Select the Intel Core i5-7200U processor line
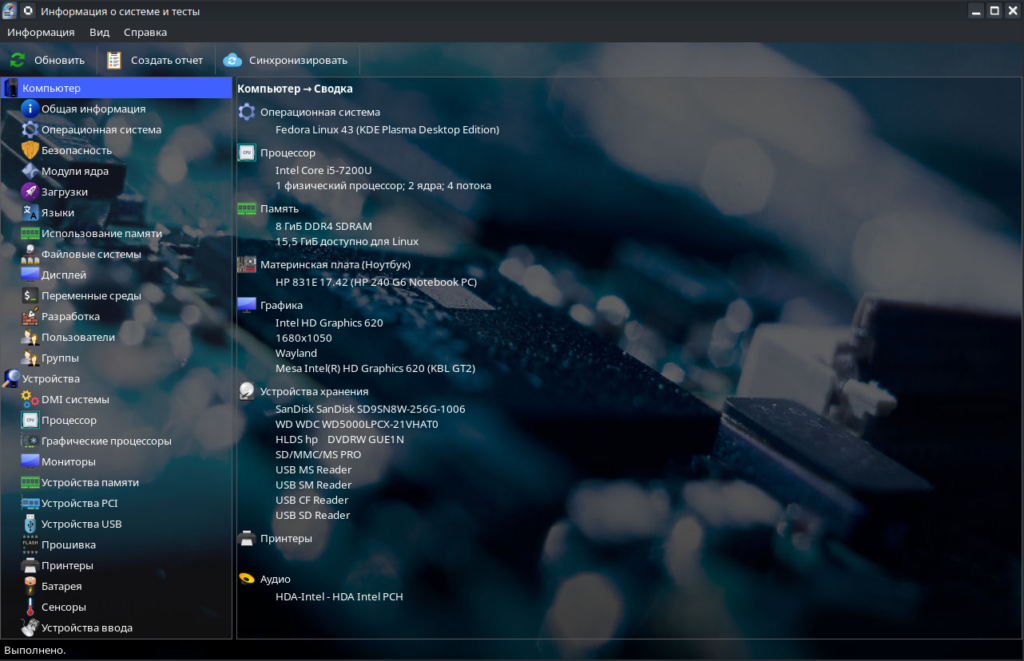 point(323,170)
